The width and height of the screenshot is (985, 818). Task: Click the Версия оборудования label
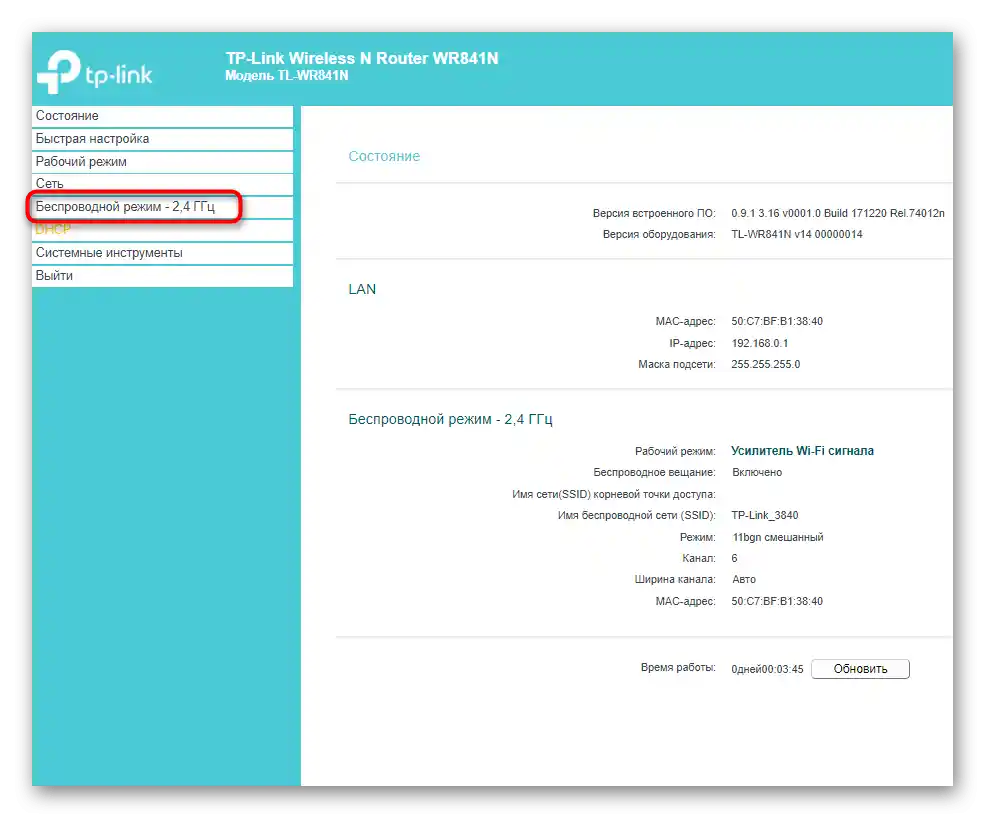(x=659, y=234)
